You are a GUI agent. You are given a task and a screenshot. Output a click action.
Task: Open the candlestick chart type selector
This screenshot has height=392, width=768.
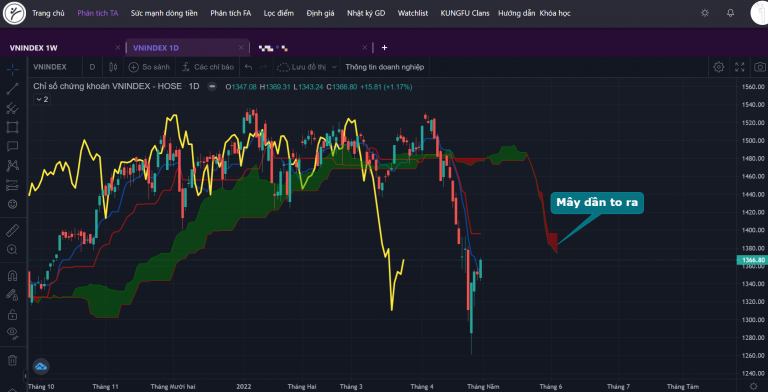pyautogui.click(x=113, y=67)
